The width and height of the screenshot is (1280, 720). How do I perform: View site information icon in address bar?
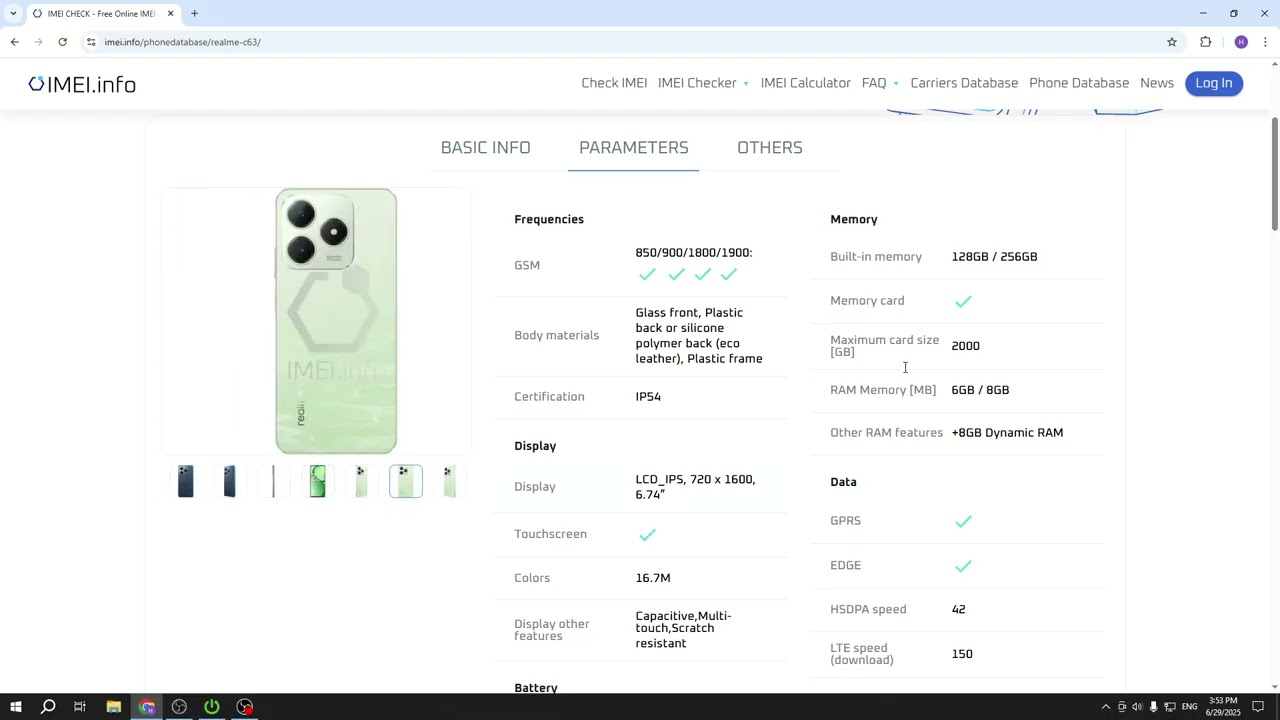[x=90, y=42]
